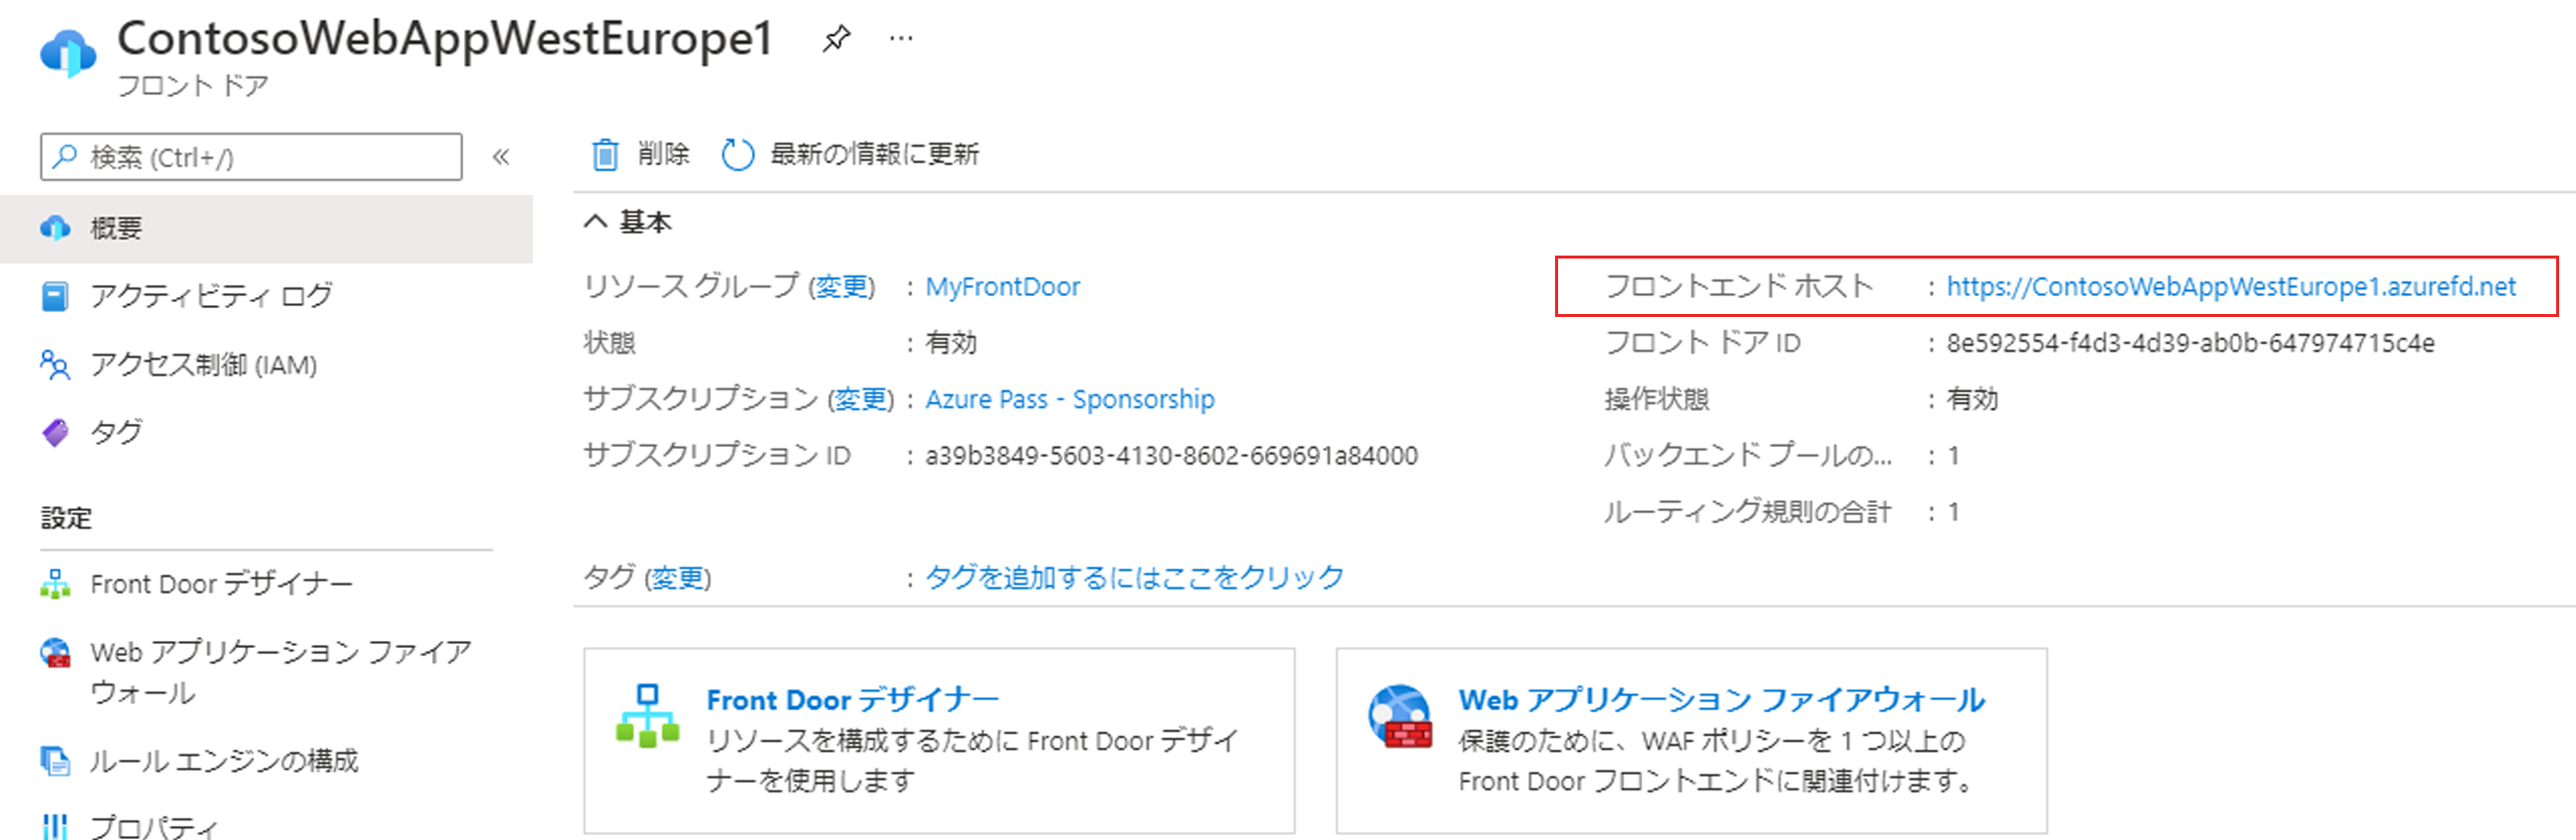Screen dimensions: 2576x840
Task: Click the Front Door デザイナー sidebar icon
Action: pyautogui.click(x=55, y=584)
